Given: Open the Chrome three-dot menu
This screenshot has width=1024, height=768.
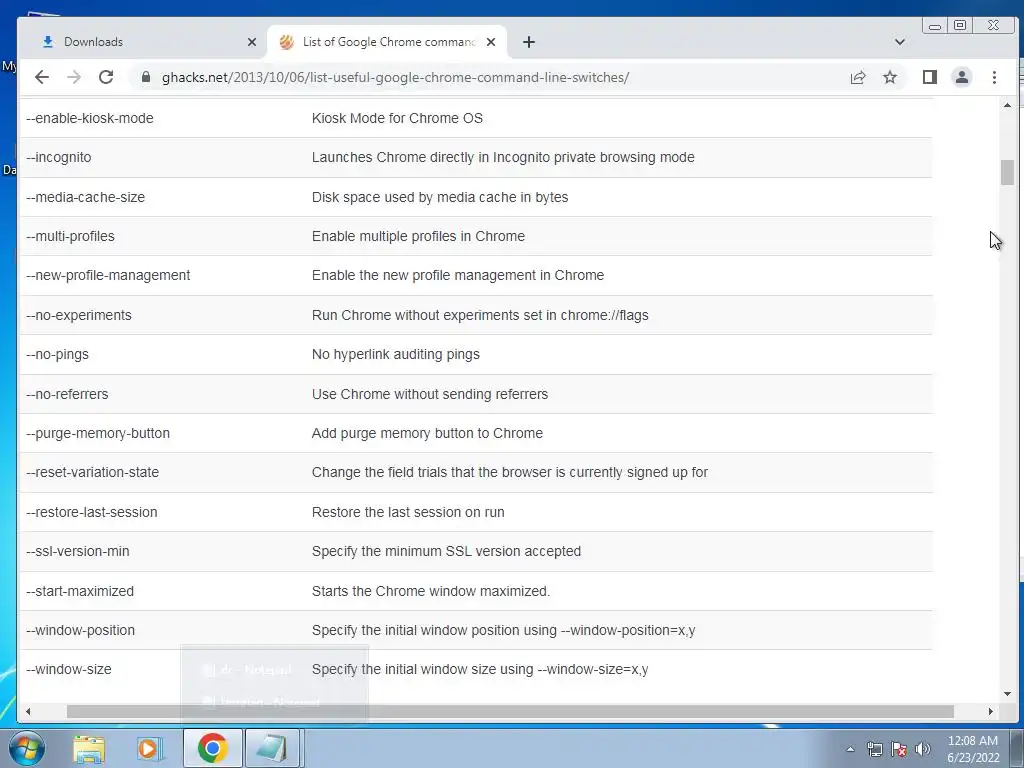Looking at the screenshot, I should coord(994,77).
